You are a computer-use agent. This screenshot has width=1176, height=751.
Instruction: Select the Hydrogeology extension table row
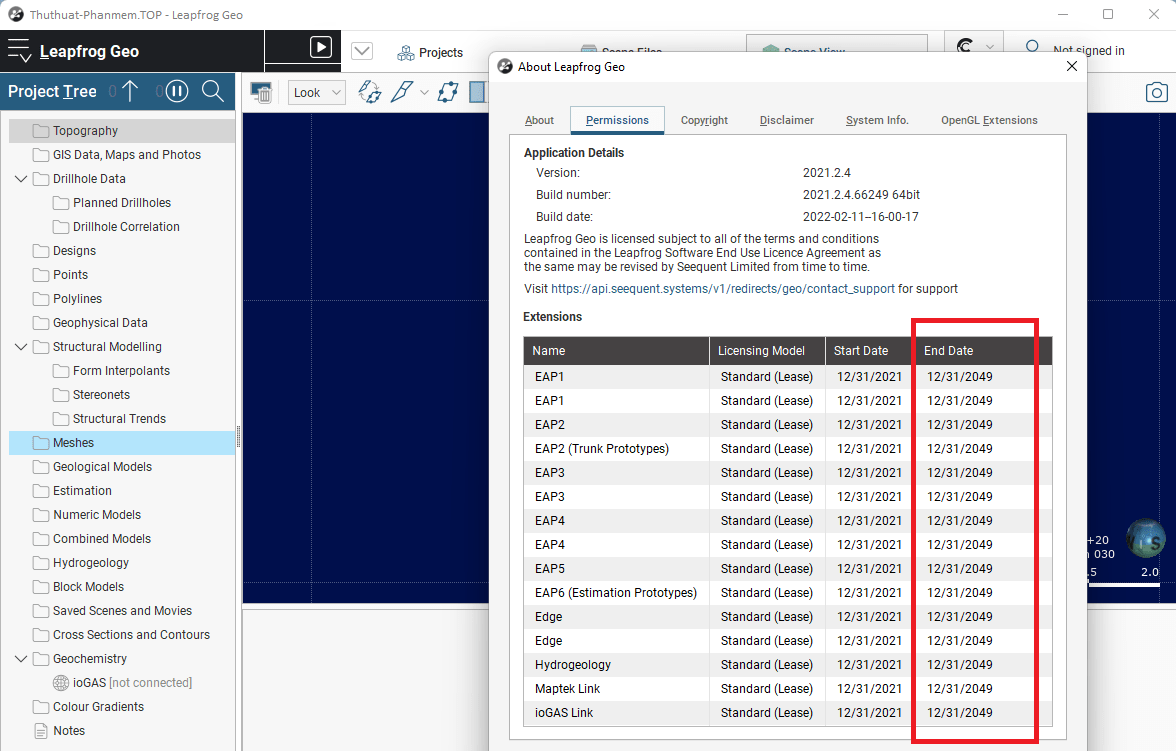click(788, 665)
